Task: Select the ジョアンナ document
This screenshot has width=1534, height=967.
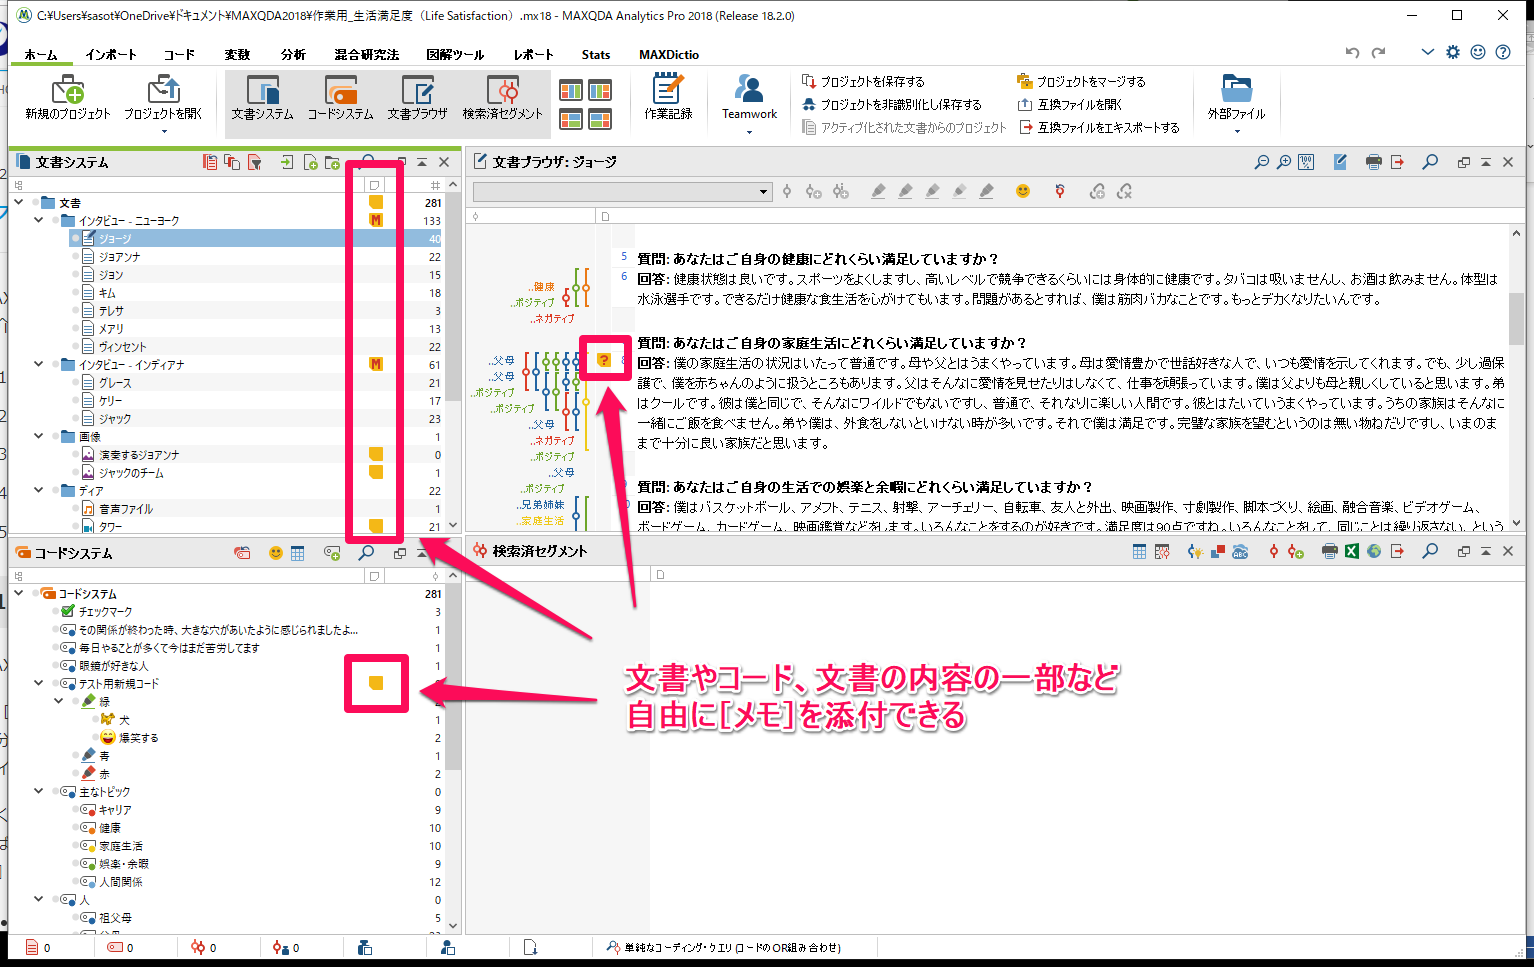Action: pos(119,257)
